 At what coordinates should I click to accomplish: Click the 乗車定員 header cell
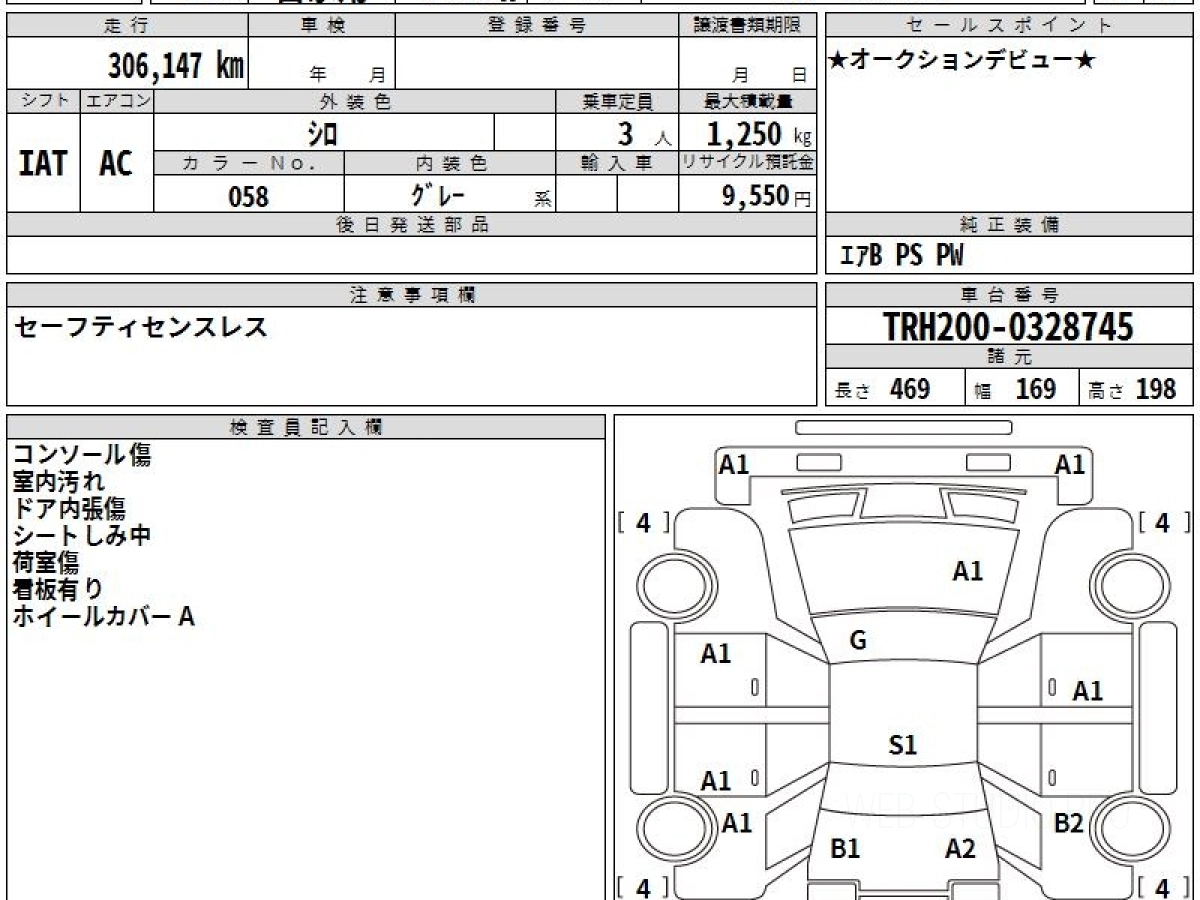click(617, 101)
